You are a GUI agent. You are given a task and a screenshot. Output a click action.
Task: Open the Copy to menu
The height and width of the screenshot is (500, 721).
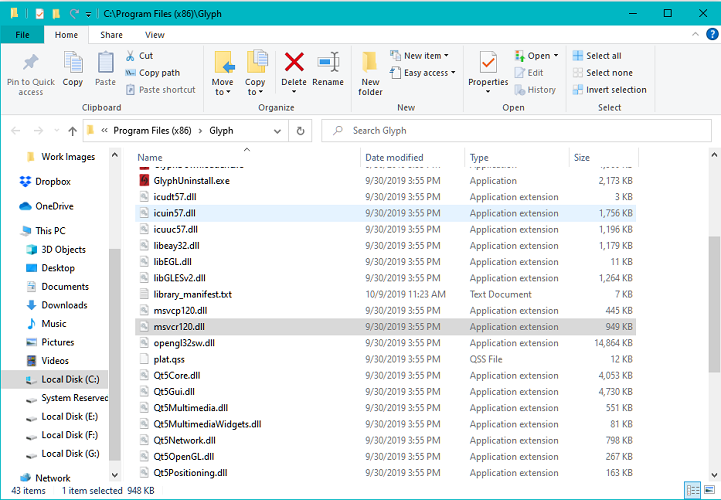(x=255, y=74)
